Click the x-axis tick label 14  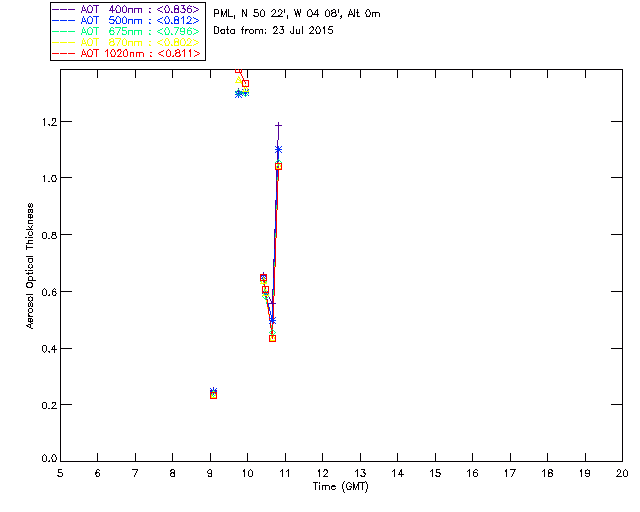[x=398, y=473]
